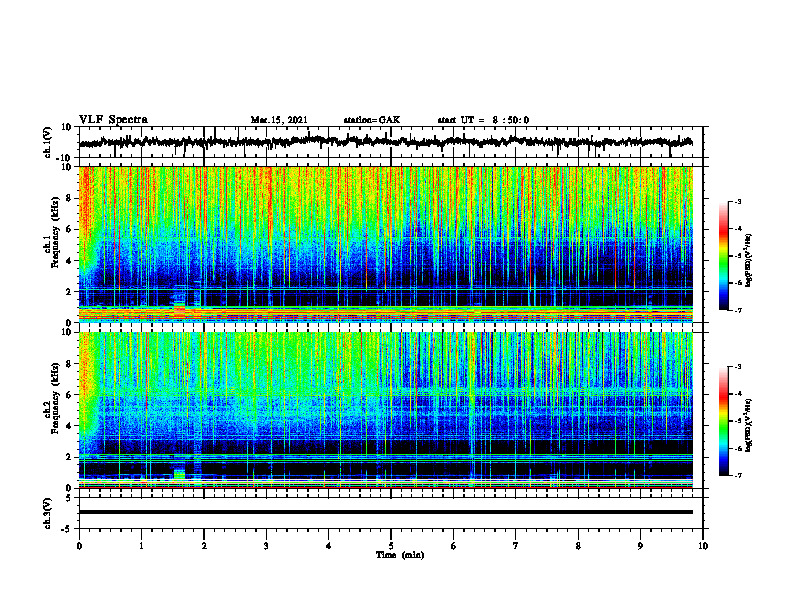Click time axis tick label "8"
The width and height of the screenshot is (792, 612).
point(578,546)
